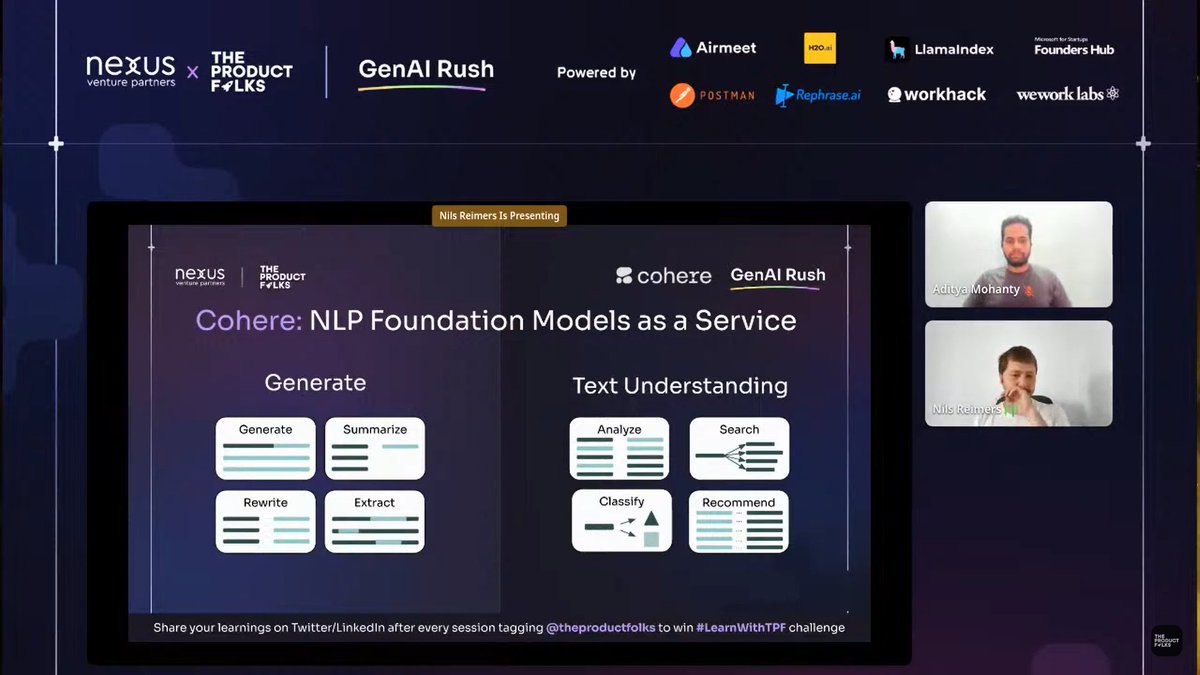Select the Analyze card
1200x675 pixels.
pyautogui.click(x=619, y=448)
